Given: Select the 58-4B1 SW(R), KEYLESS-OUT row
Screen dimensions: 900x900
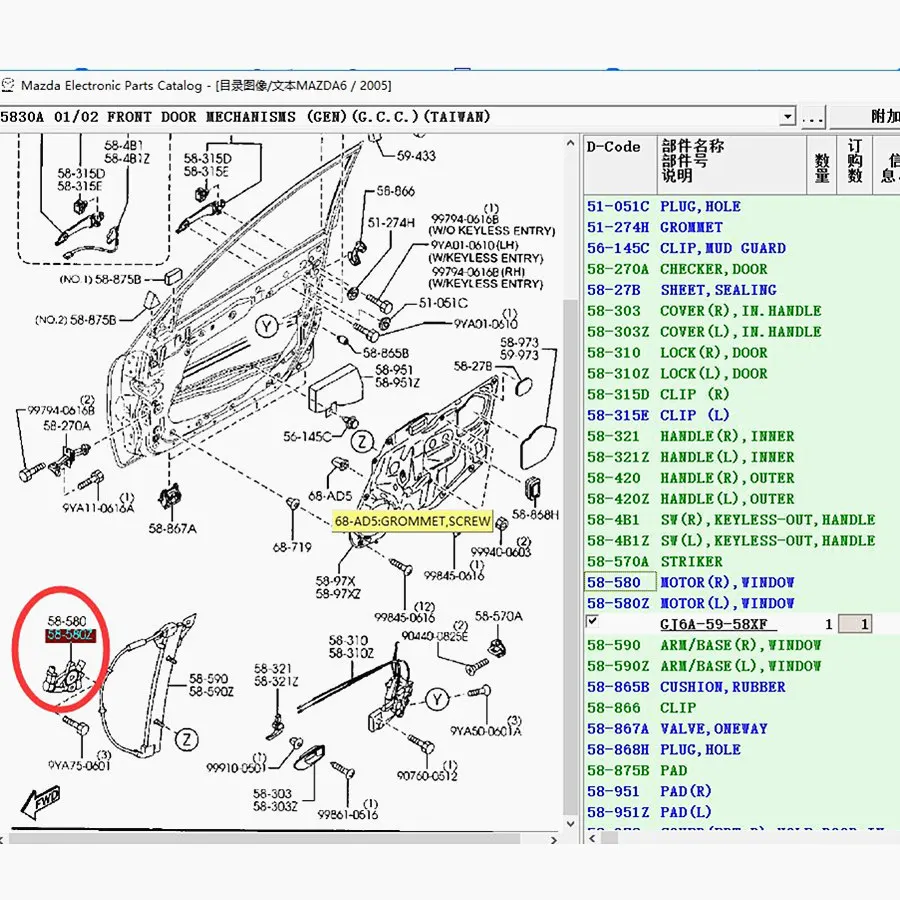Looking at the screenshot, I should point(742,519).
